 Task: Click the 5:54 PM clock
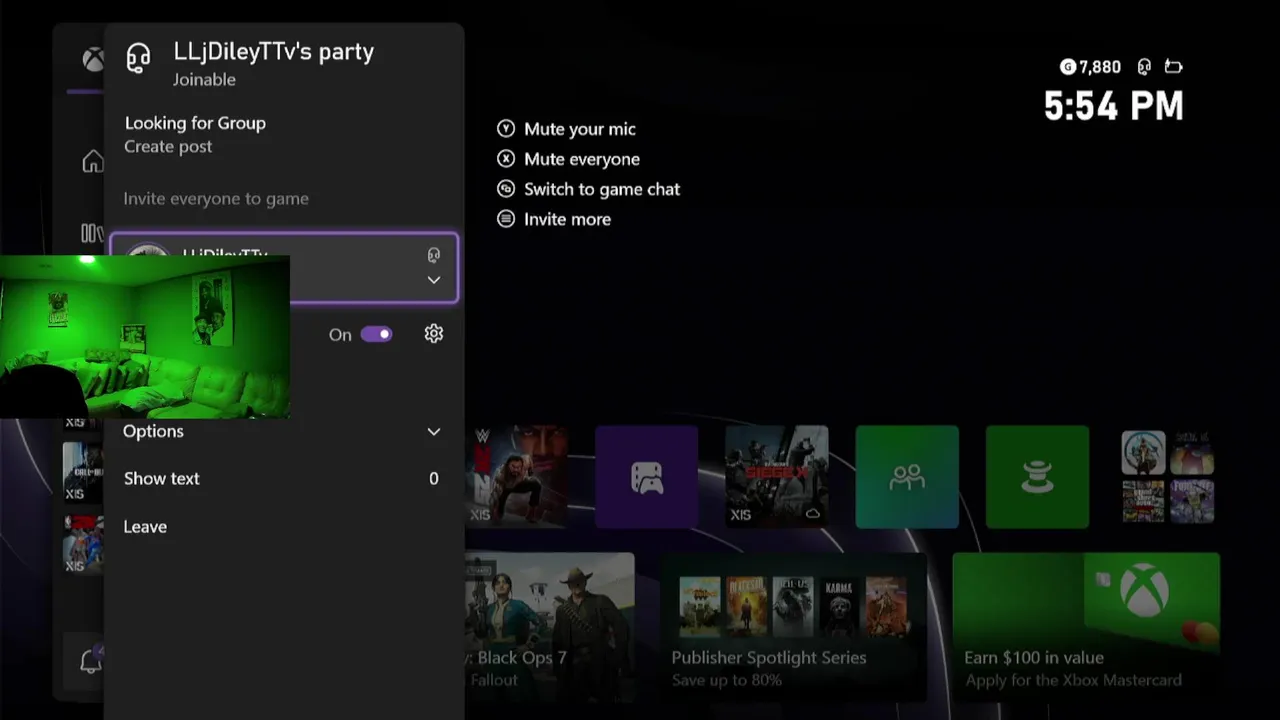tap(1114, 106)
